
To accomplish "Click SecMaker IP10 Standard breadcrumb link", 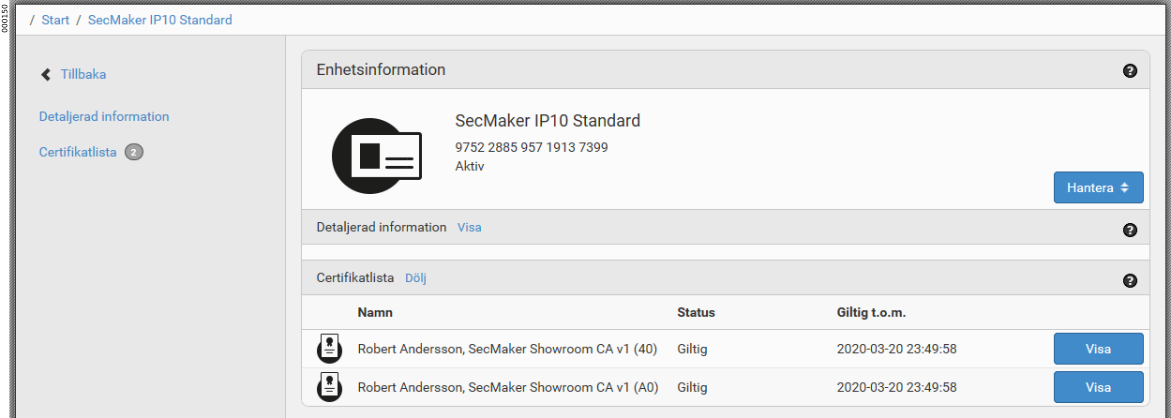I will coord(160,20).
